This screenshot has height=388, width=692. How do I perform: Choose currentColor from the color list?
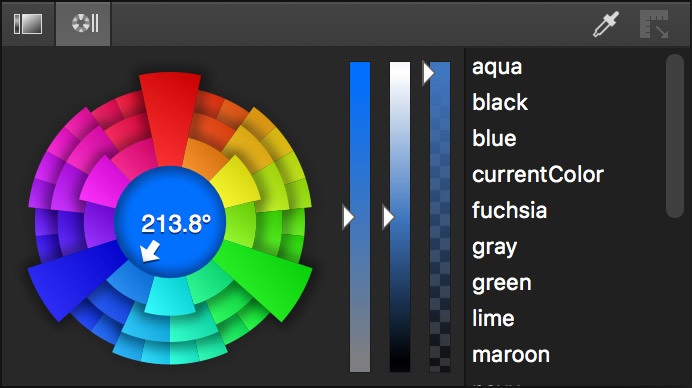pos(538,174)
